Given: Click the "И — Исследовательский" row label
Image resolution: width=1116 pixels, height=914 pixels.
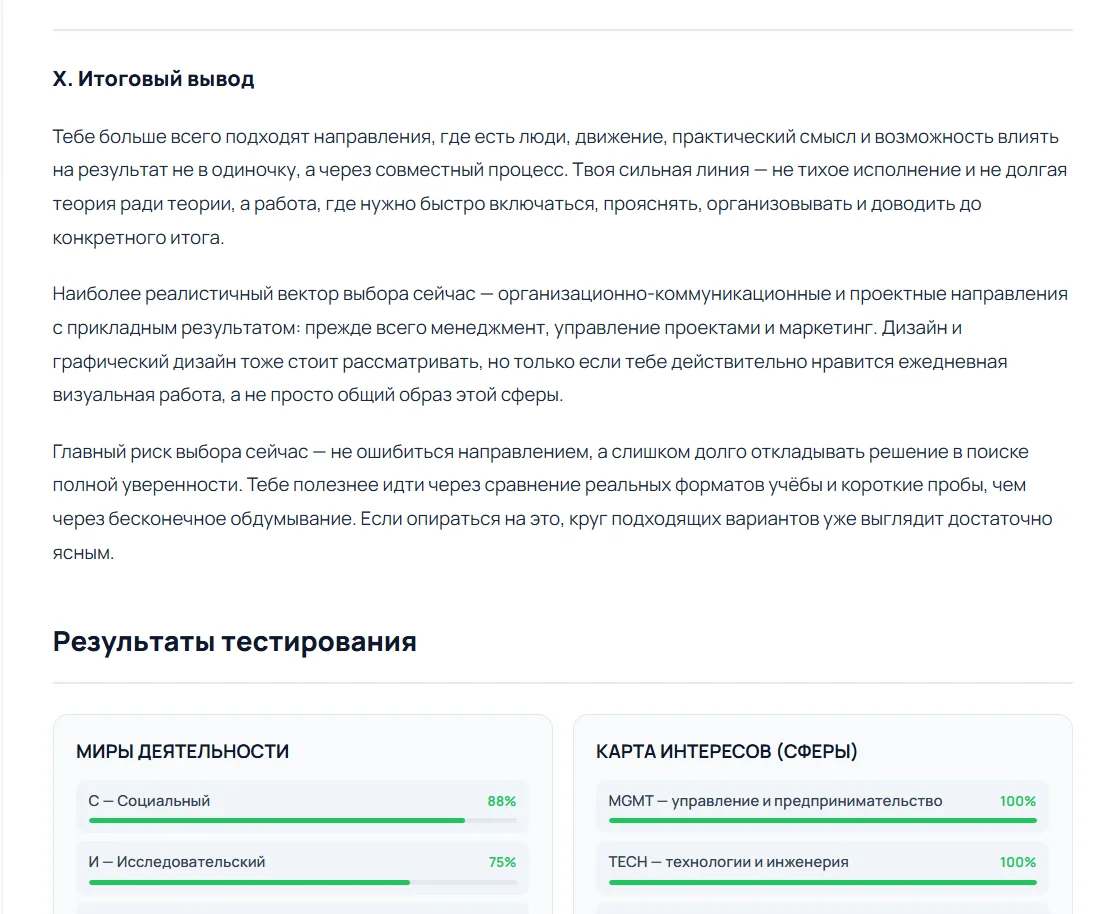Looking at the screenshot, I should [177, 862].
